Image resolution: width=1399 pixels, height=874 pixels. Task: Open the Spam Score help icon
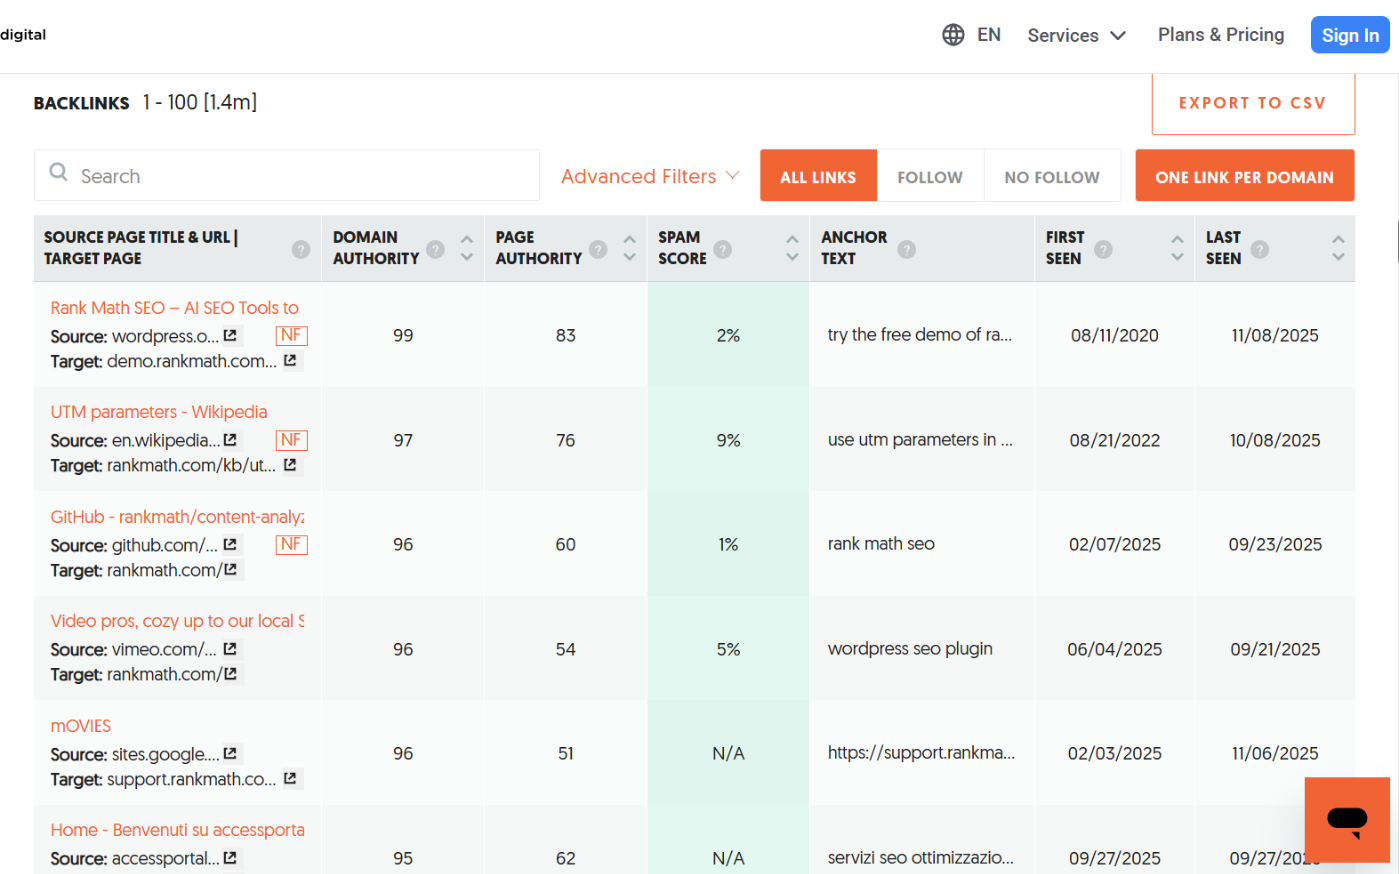(722, 248)
